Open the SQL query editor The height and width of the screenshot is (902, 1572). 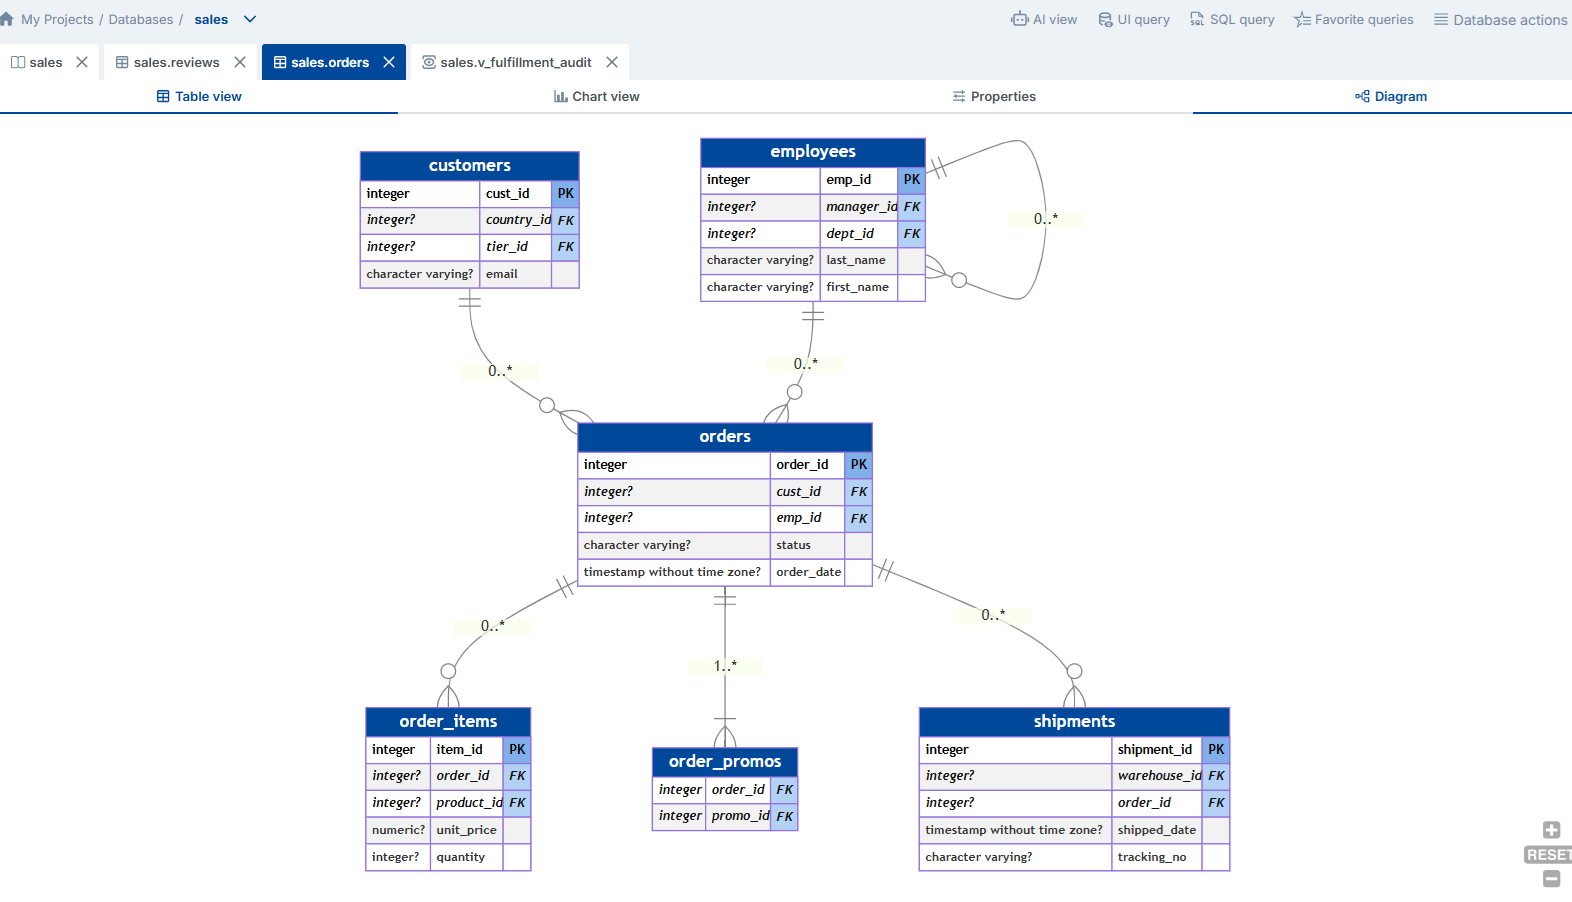pos(1231,19)
